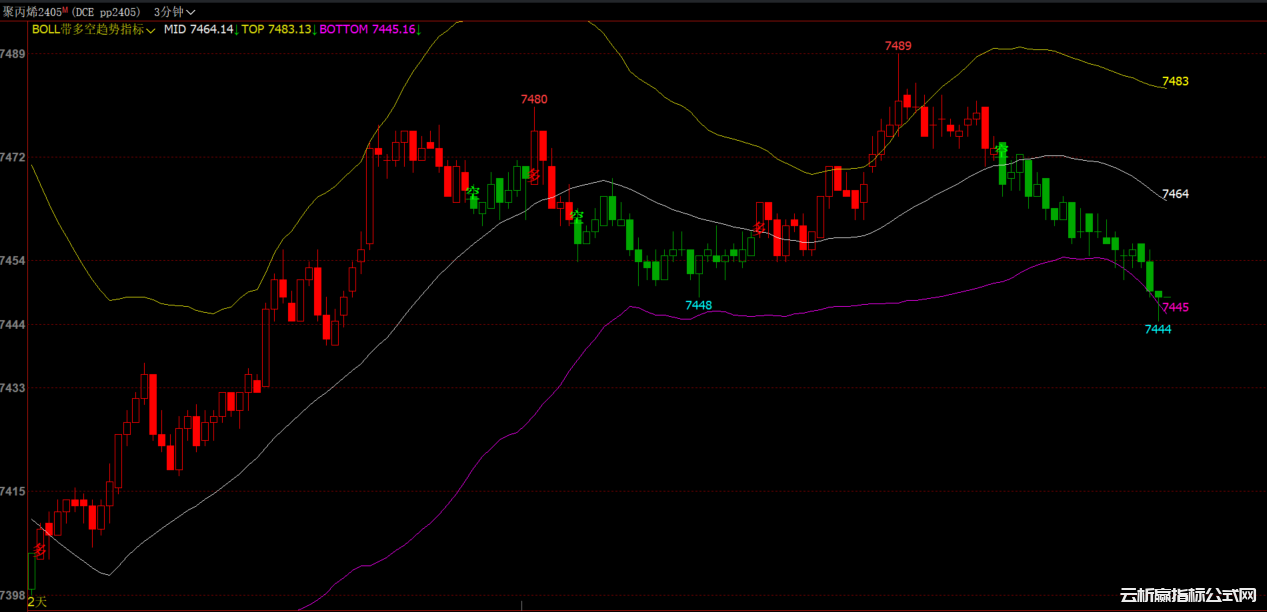Select the 聚丙烯2405 contract name
Screen dimensions: 1267x612
tap(31, 11)
